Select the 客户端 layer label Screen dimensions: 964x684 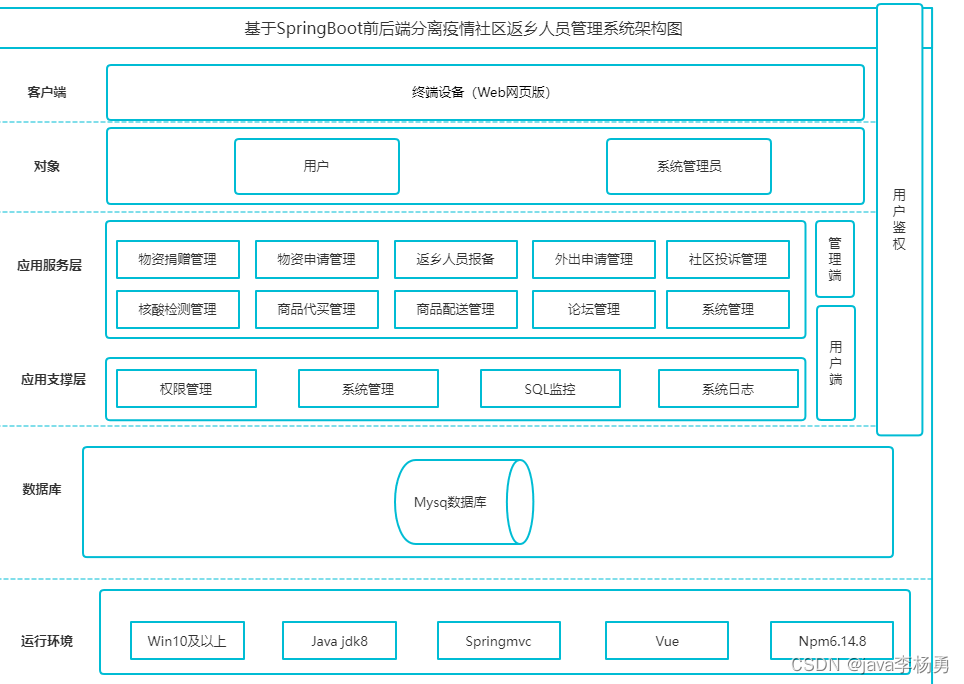(47, 92)
